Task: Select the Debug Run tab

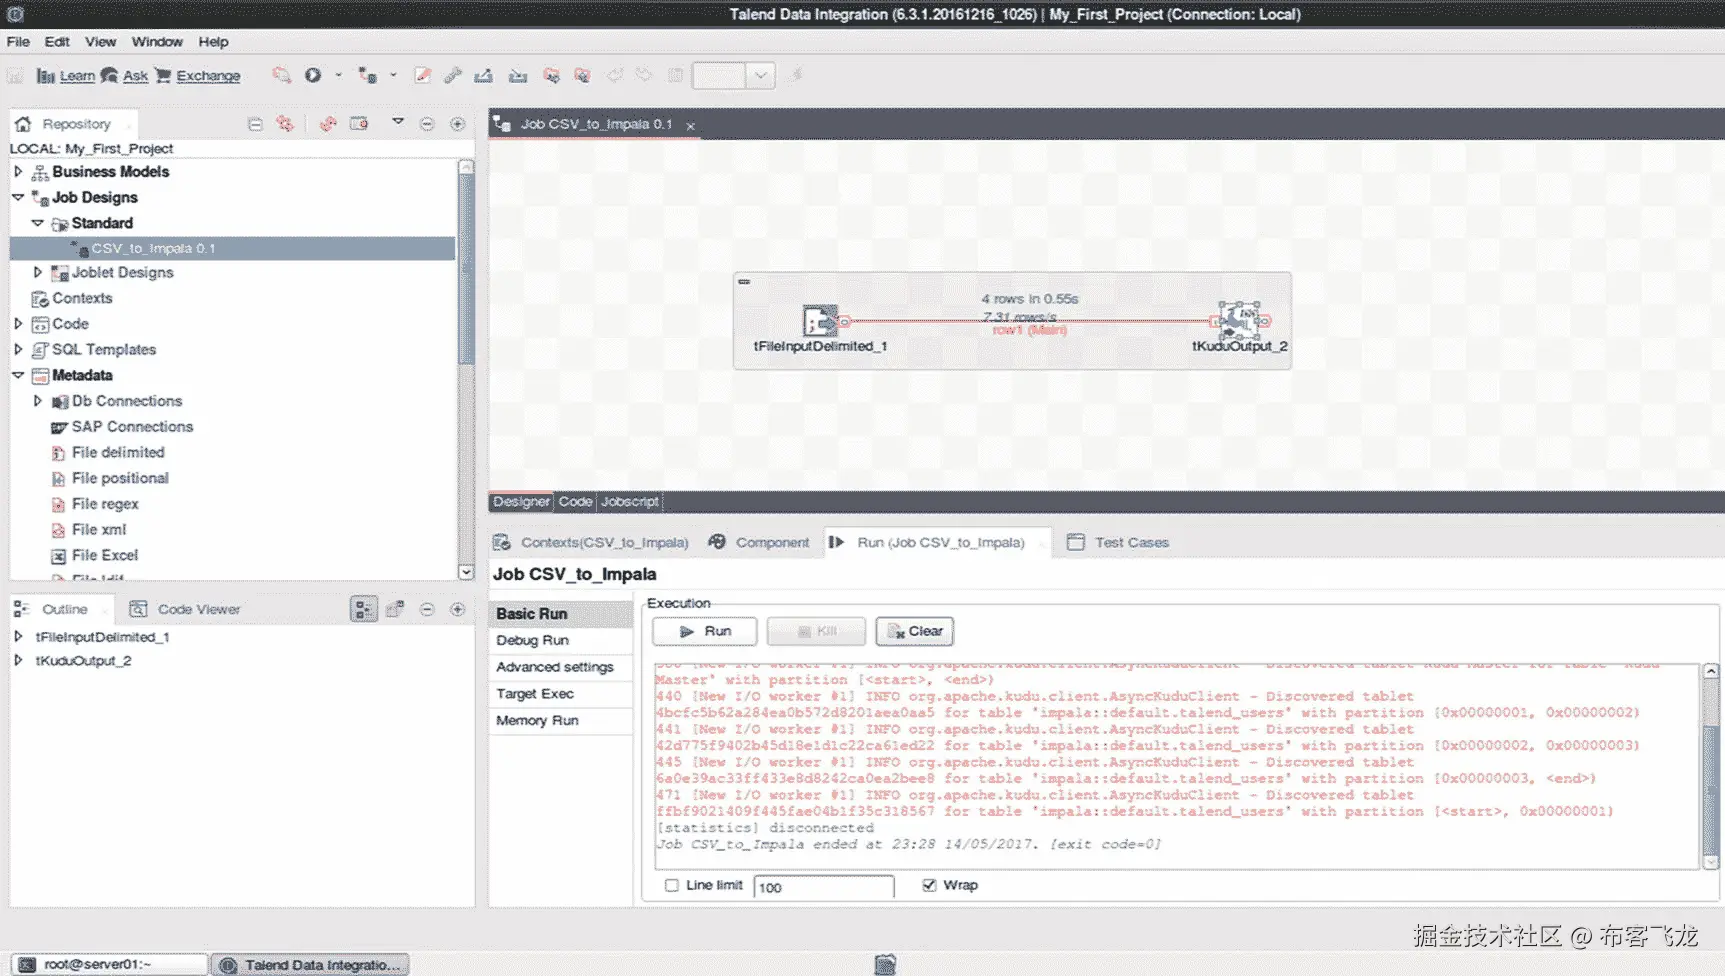Action: pos(532,640)
